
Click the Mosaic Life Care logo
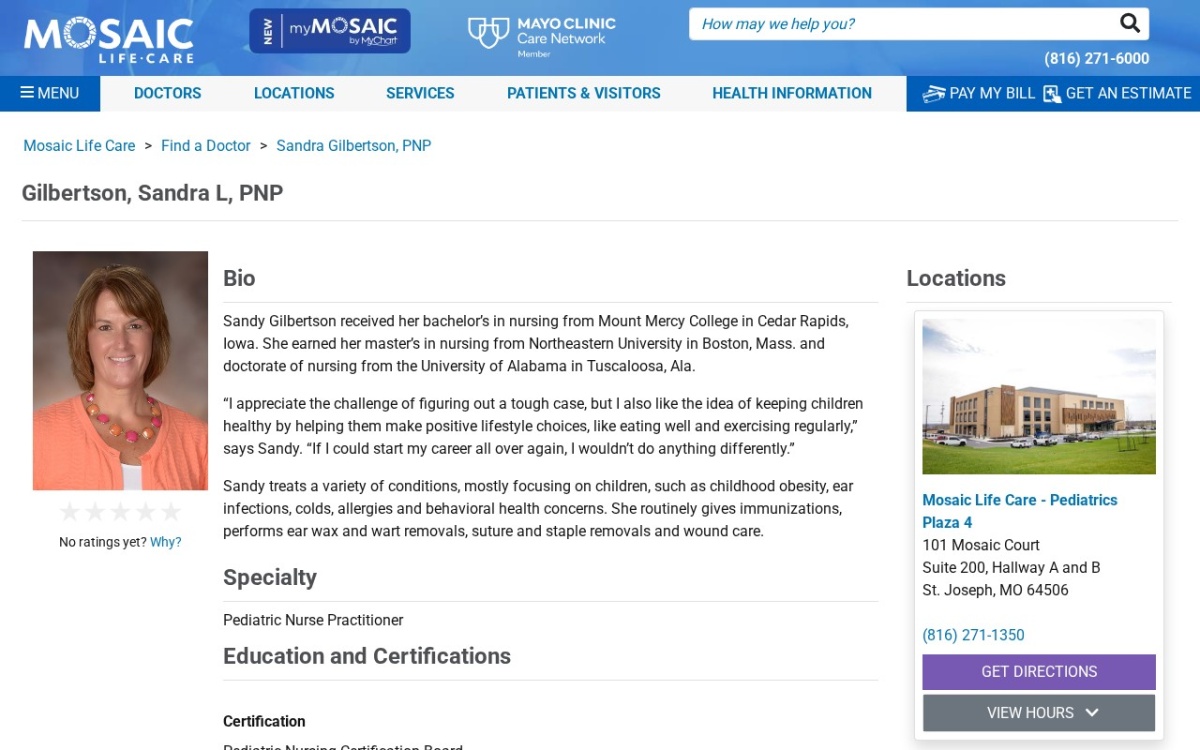tap(108, 39)
